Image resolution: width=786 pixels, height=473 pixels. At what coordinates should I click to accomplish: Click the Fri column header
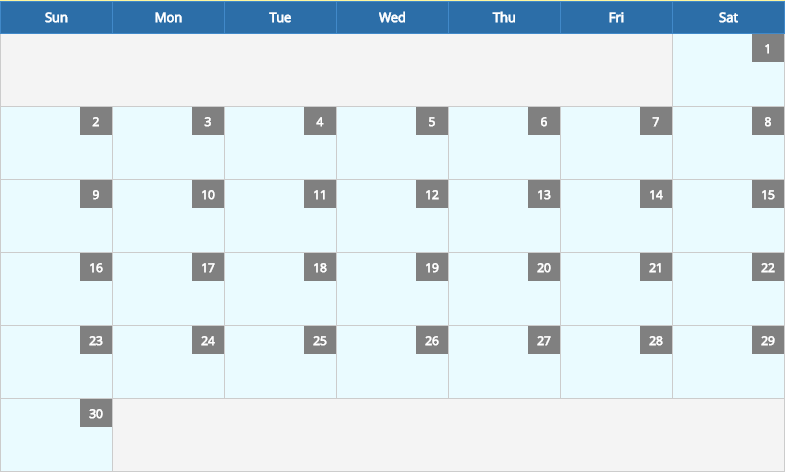pyautogui.click(x=617, y=18)
